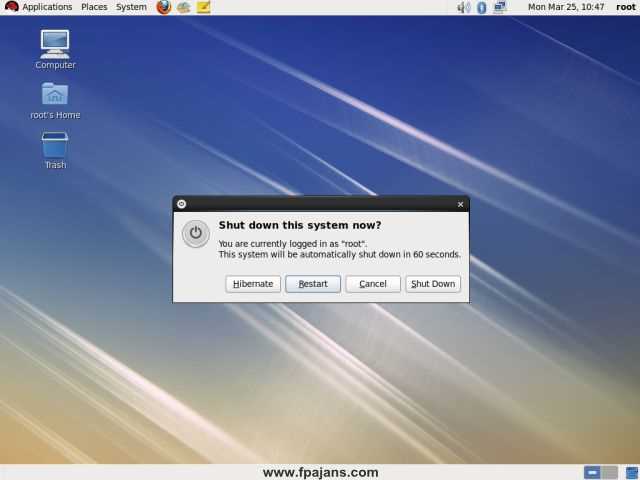The height and width of the screenshot is (480, 640).
Task: Click the date and time clock
Action: coord(566,7)
